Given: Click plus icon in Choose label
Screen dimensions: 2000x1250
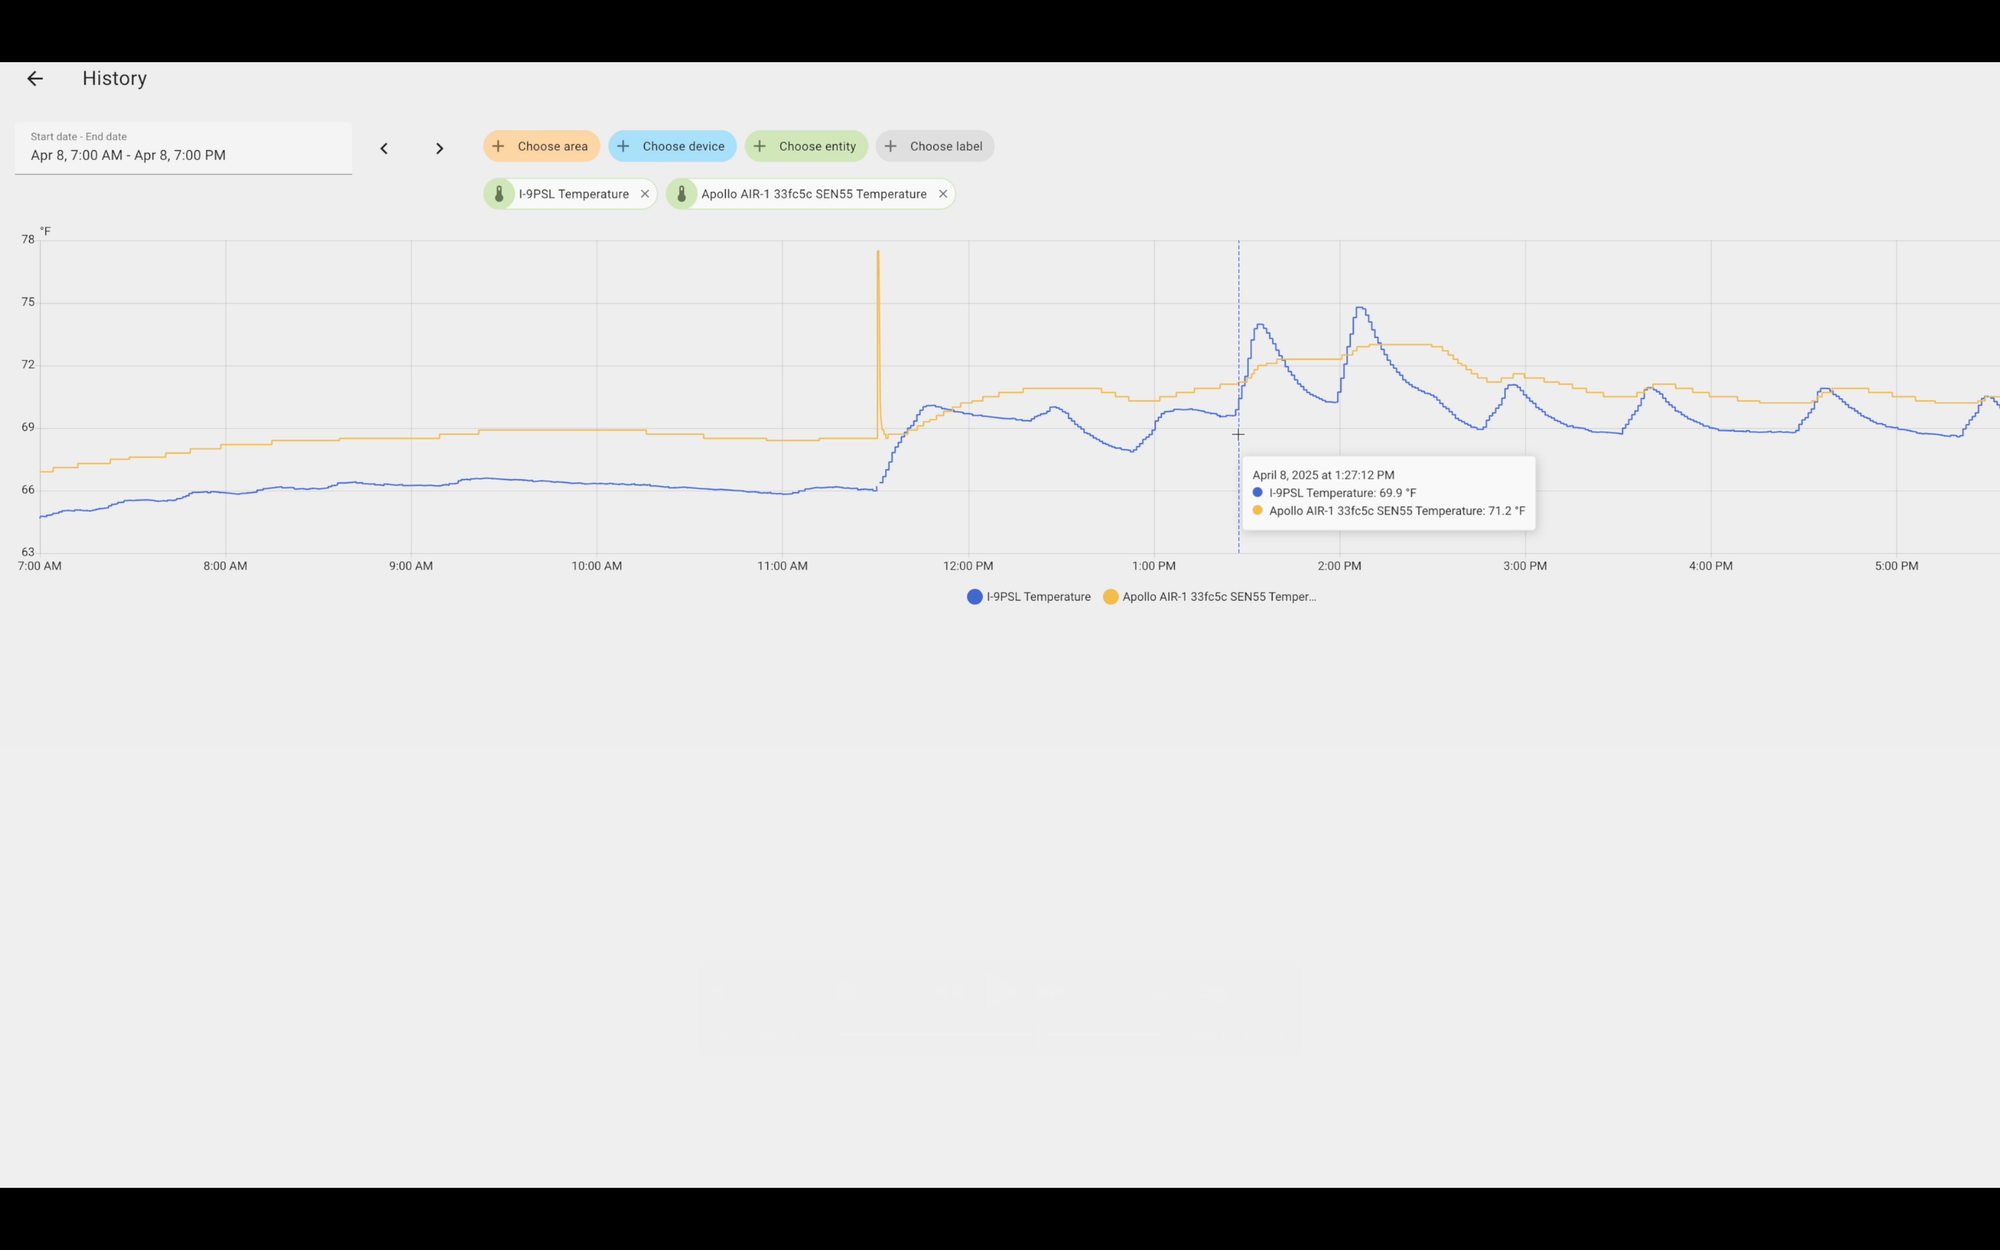Looking at the screenshot, I should (891, 146).
